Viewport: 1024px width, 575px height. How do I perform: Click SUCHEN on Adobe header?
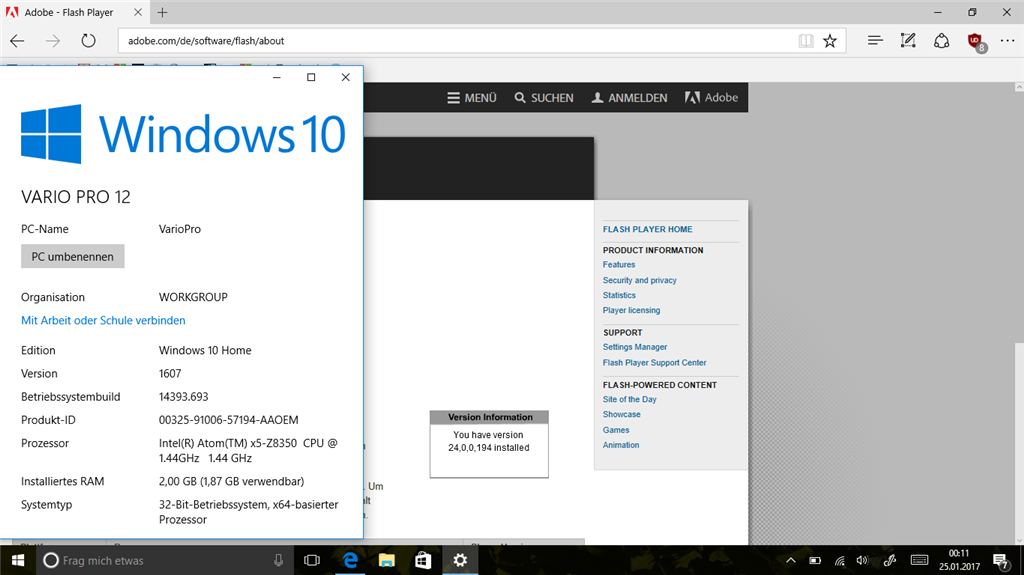[544, 98]
